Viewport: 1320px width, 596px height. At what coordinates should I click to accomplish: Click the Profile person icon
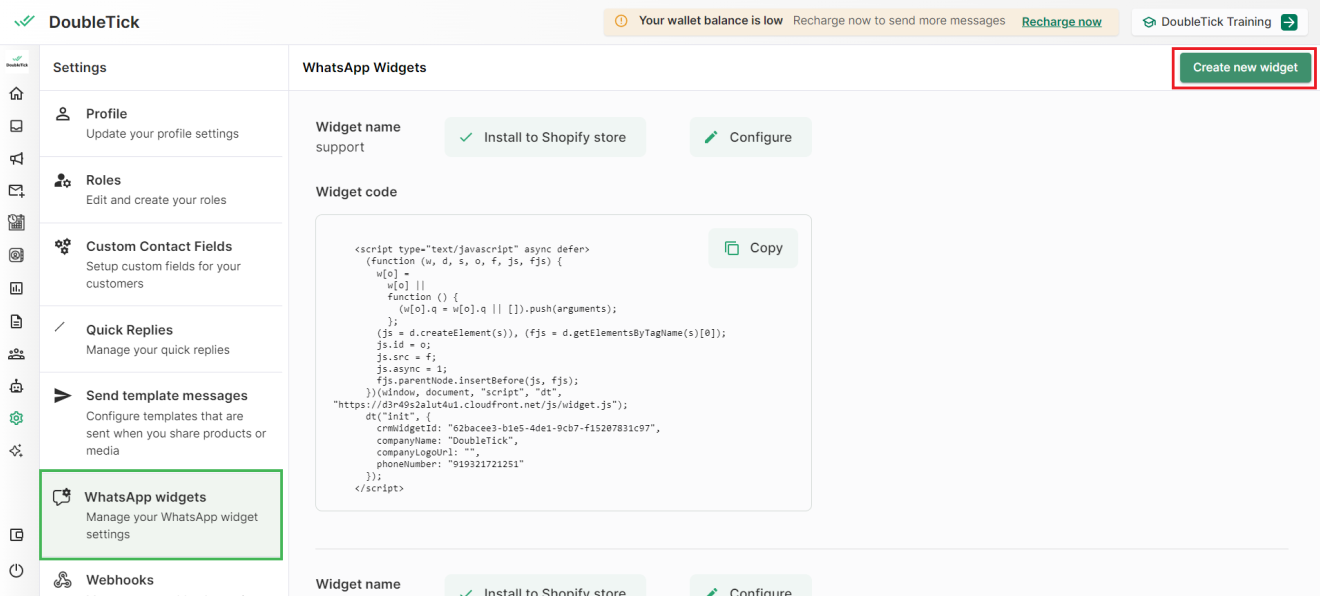click(x=62, y=114)
